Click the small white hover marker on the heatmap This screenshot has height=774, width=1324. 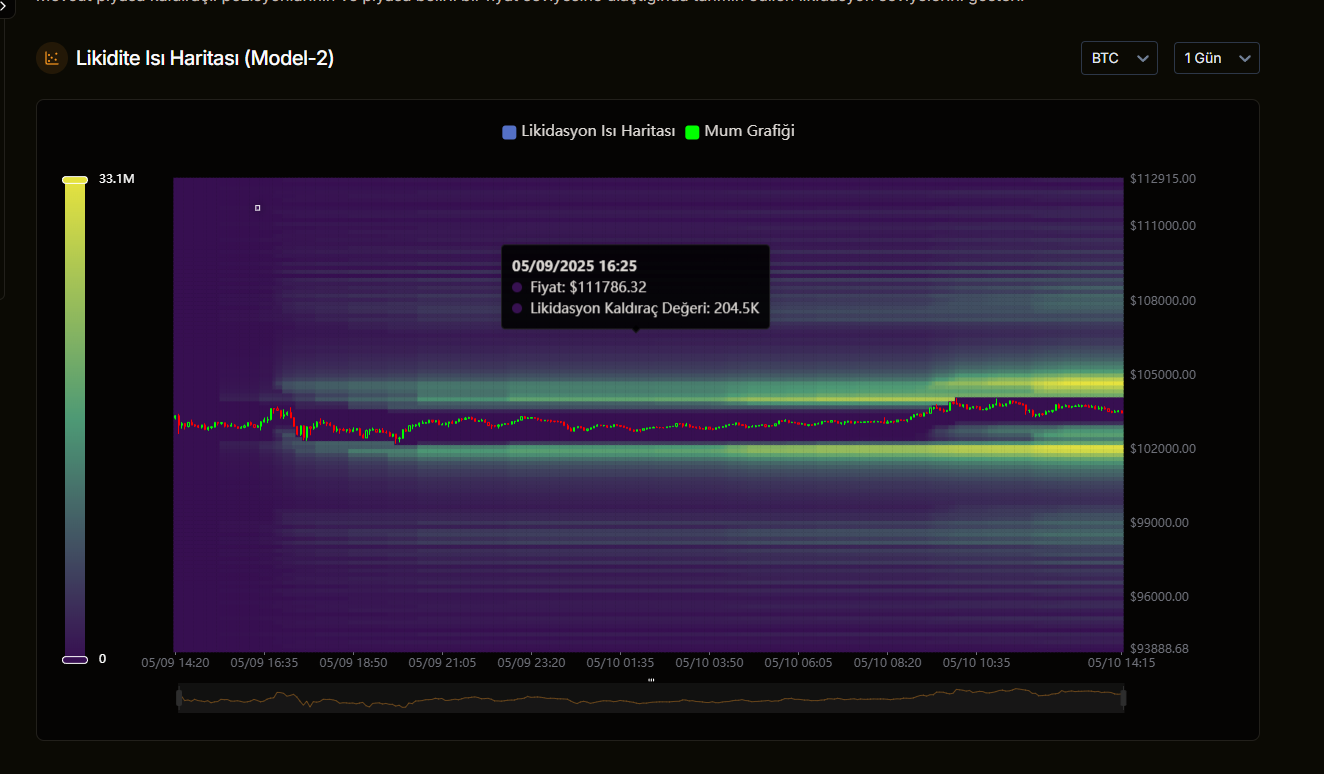click(x=258, y=208)
